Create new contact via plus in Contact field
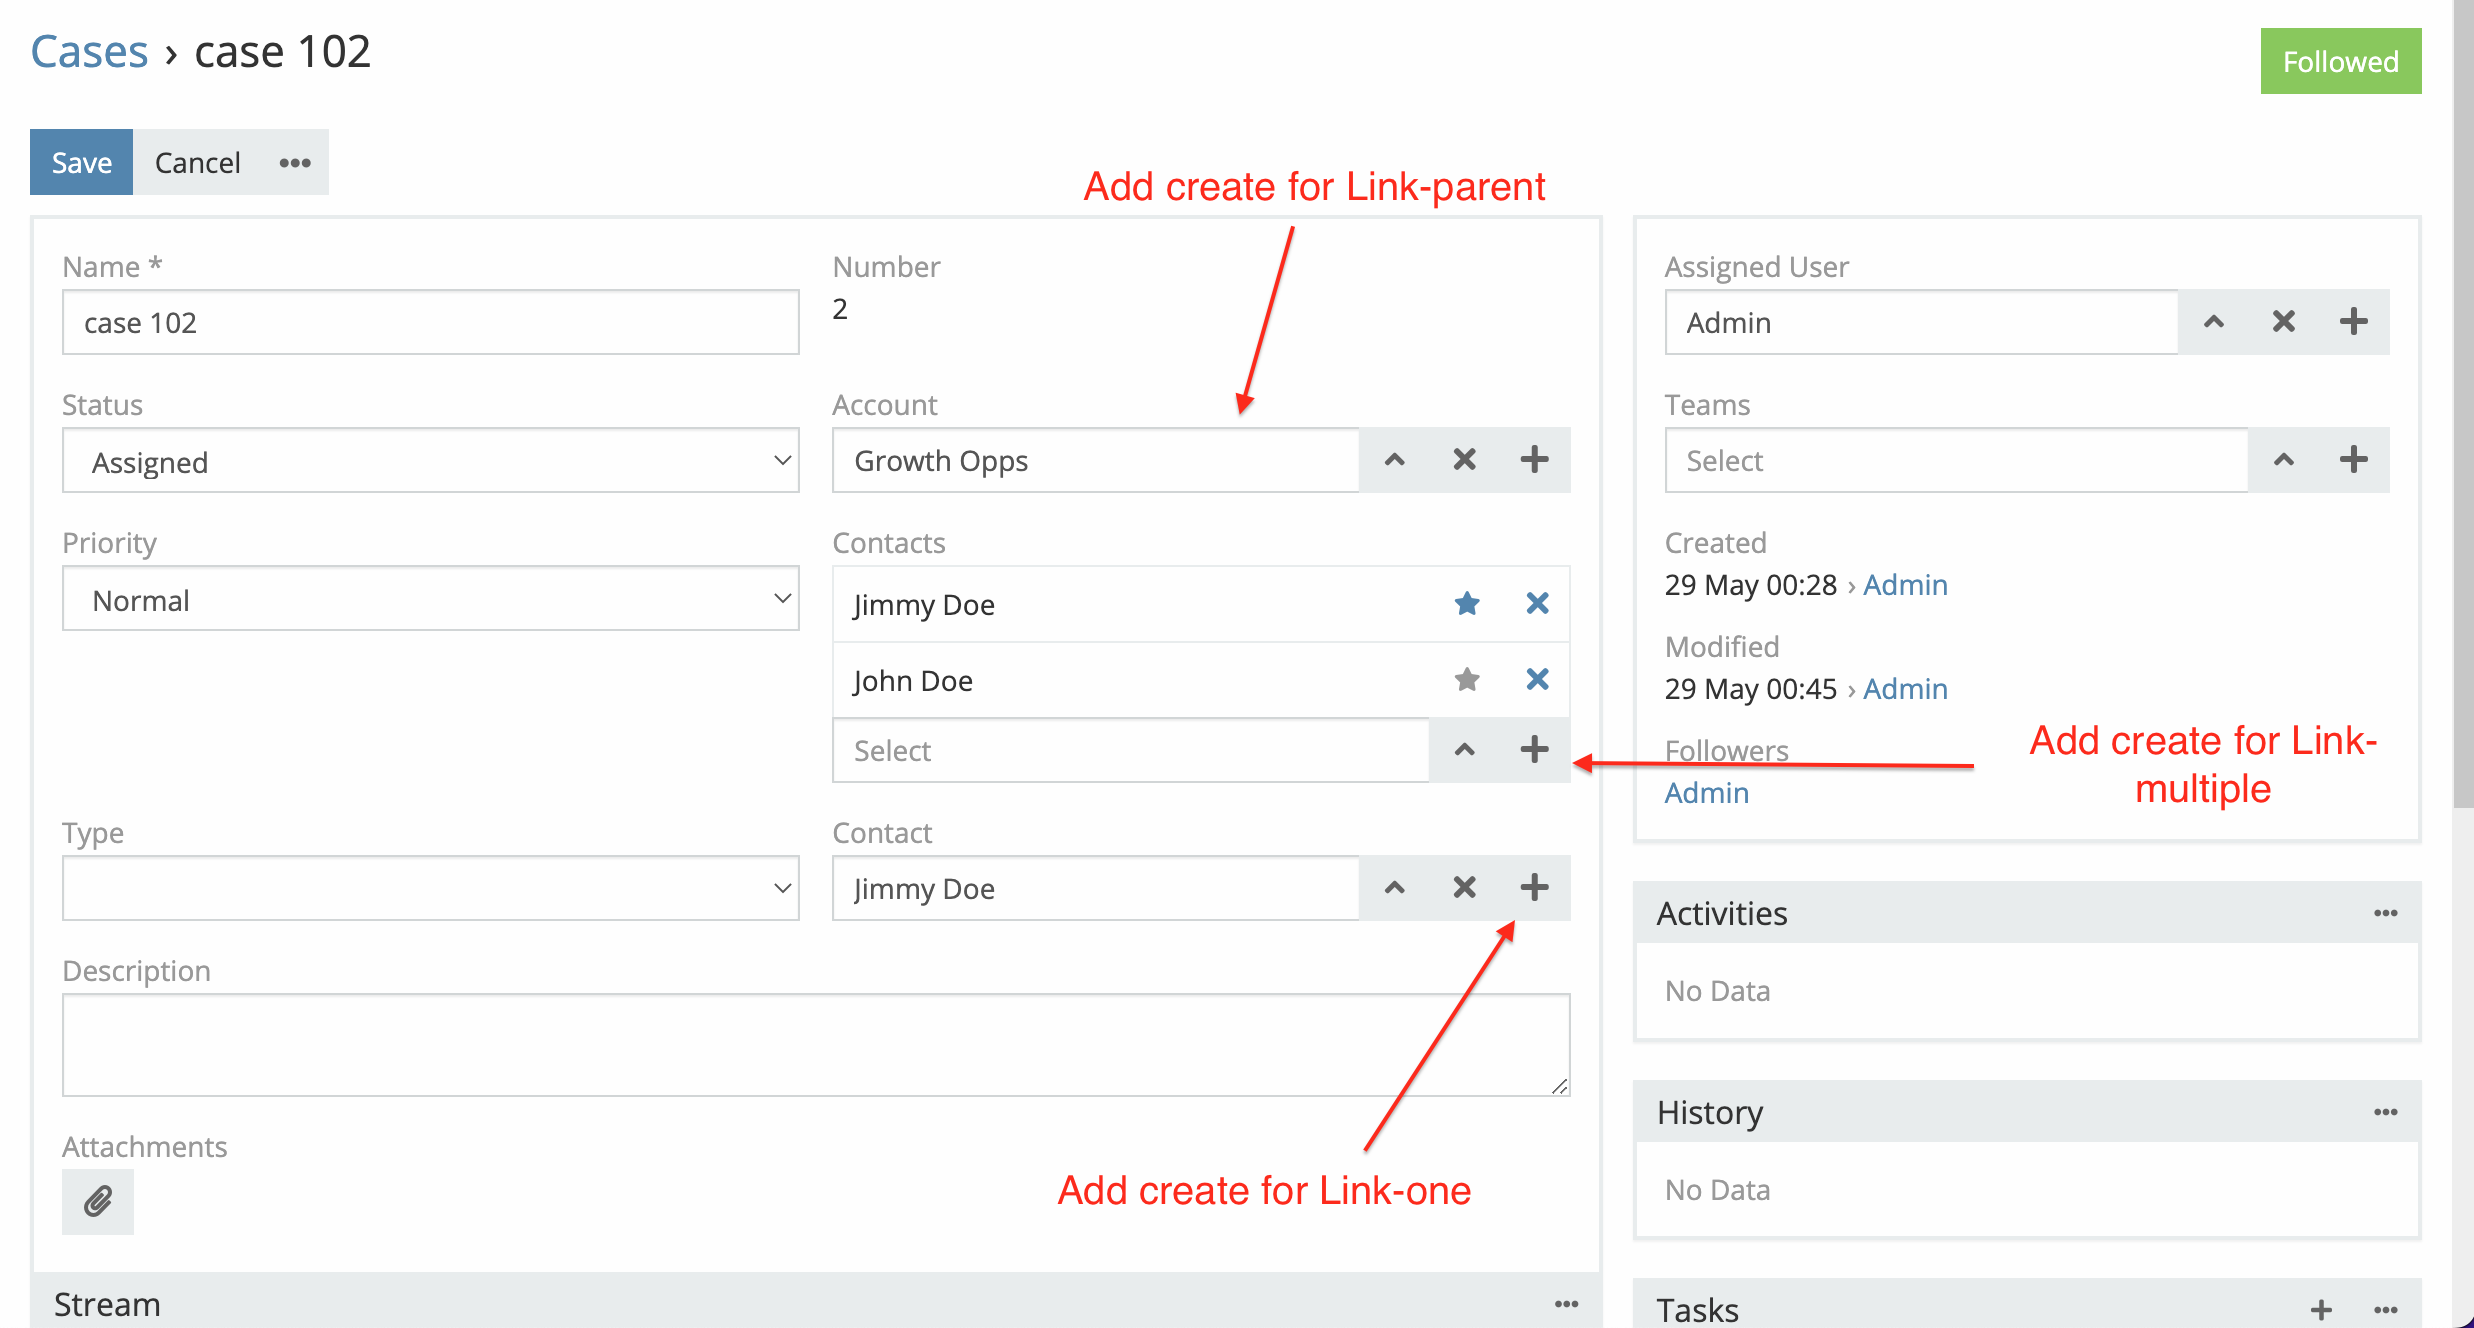Screen dimensions: 2474x1328 coord(1534,887)
